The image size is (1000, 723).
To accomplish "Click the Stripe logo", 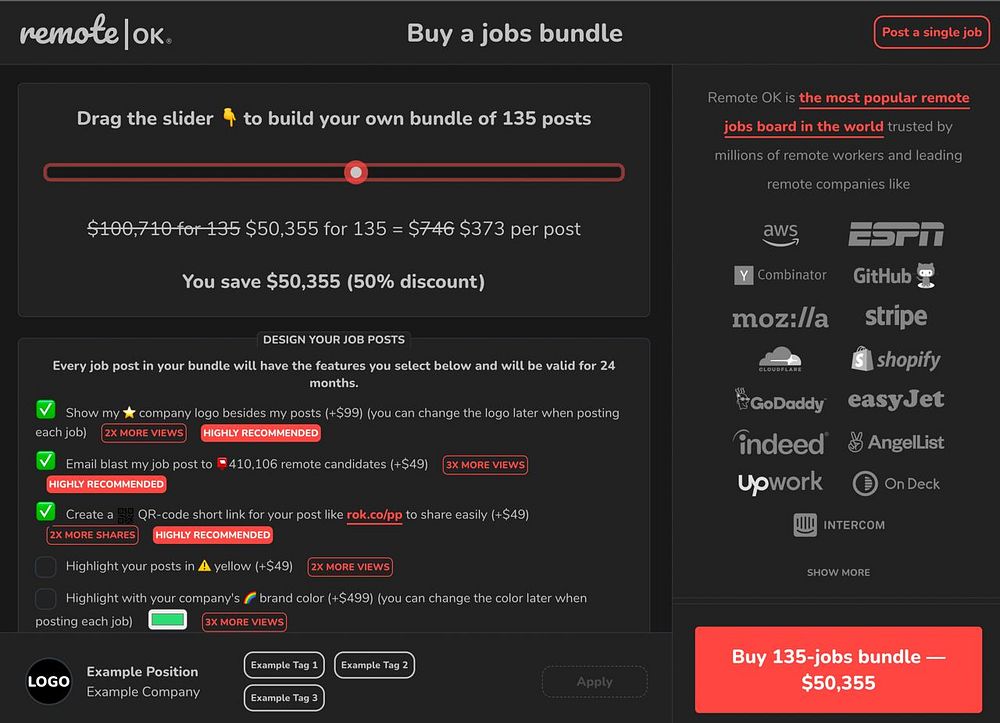I will [x=895, y=317].
